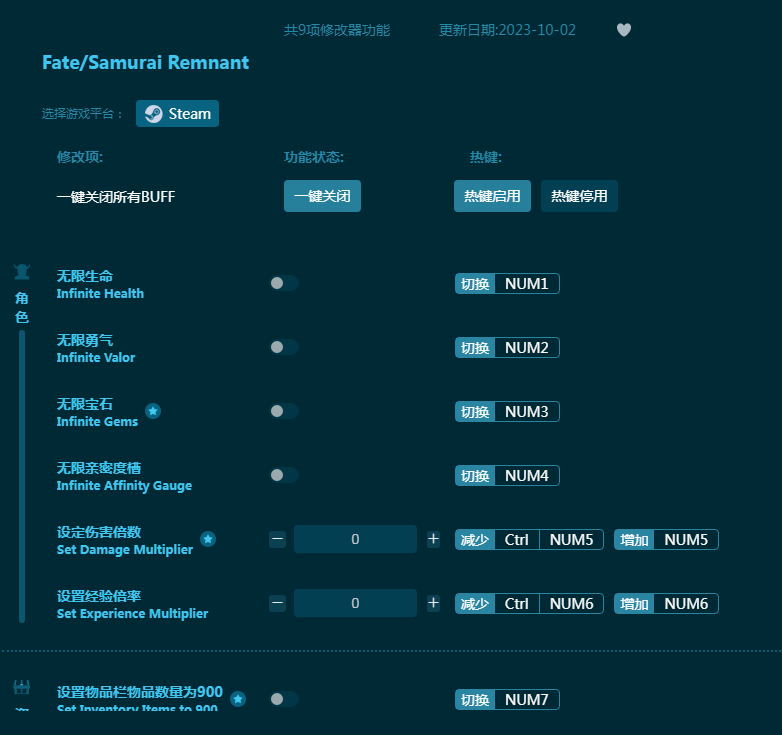The width and height of the screenshot is (782, 735).
Task: Click the NUM6 key next to Ctrl
Action: (x=572, y=603)
